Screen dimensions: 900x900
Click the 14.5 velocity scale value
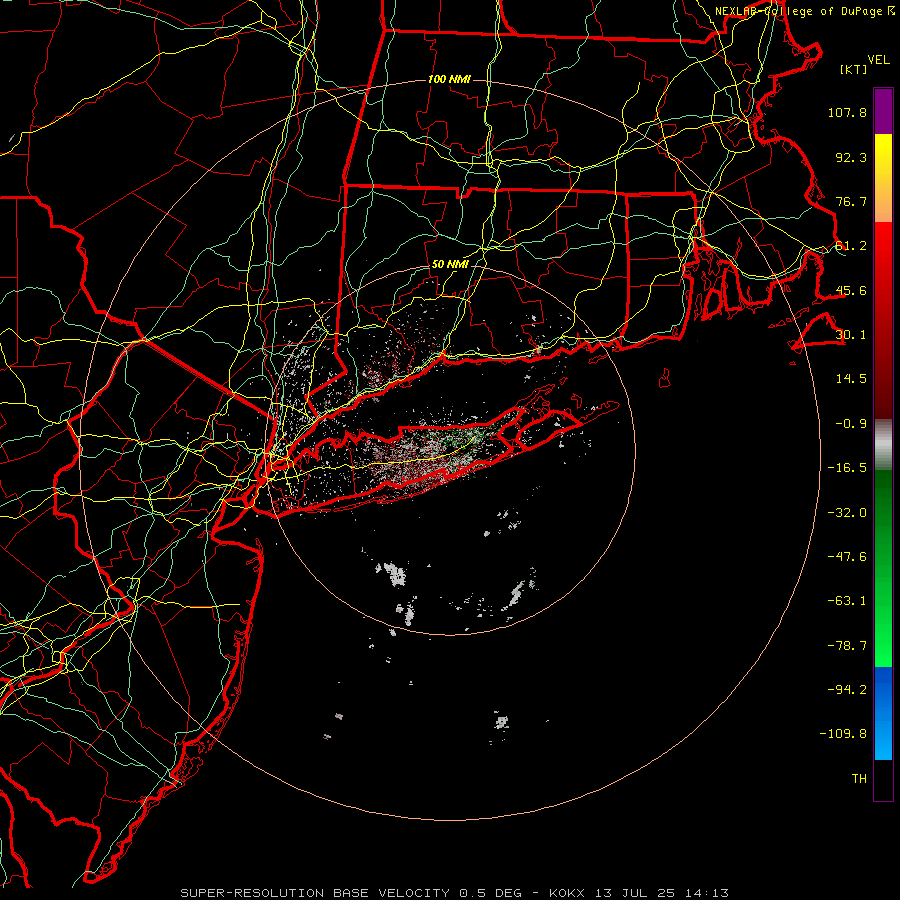[x=851, y=379]
